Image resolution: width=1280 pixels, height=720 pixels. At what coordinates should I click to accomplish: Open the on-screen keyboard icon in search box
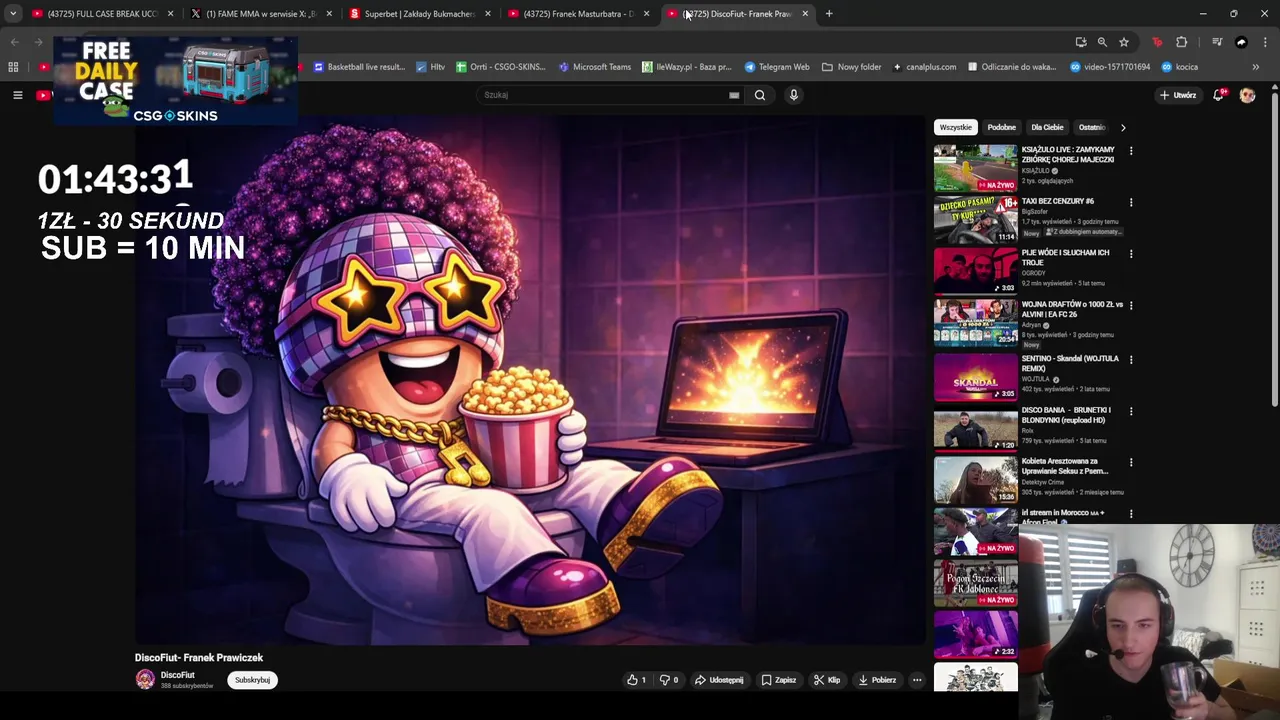click(734, 95)
